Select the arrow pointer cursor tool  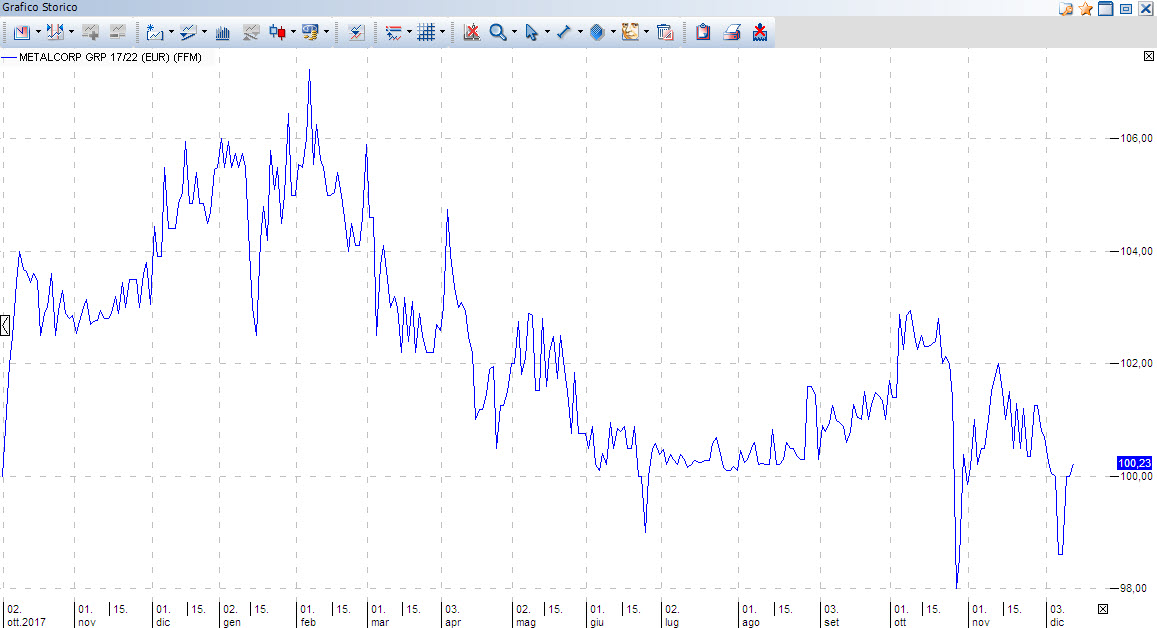coord(531,32)
